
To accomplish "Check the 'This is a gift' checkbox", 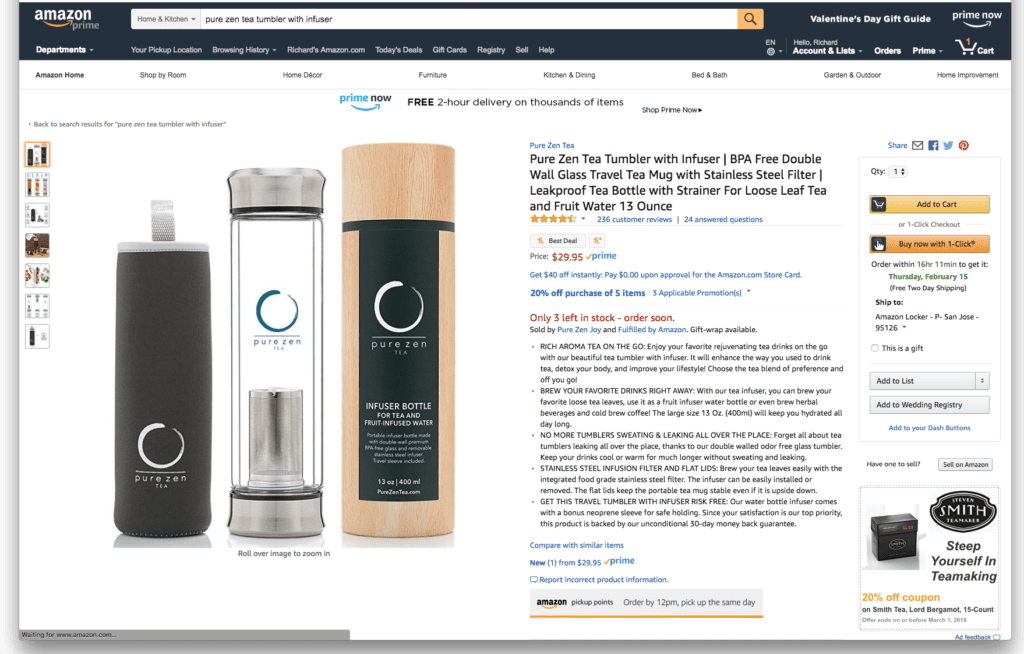I will pyautogui.click(x=874, y=348).
